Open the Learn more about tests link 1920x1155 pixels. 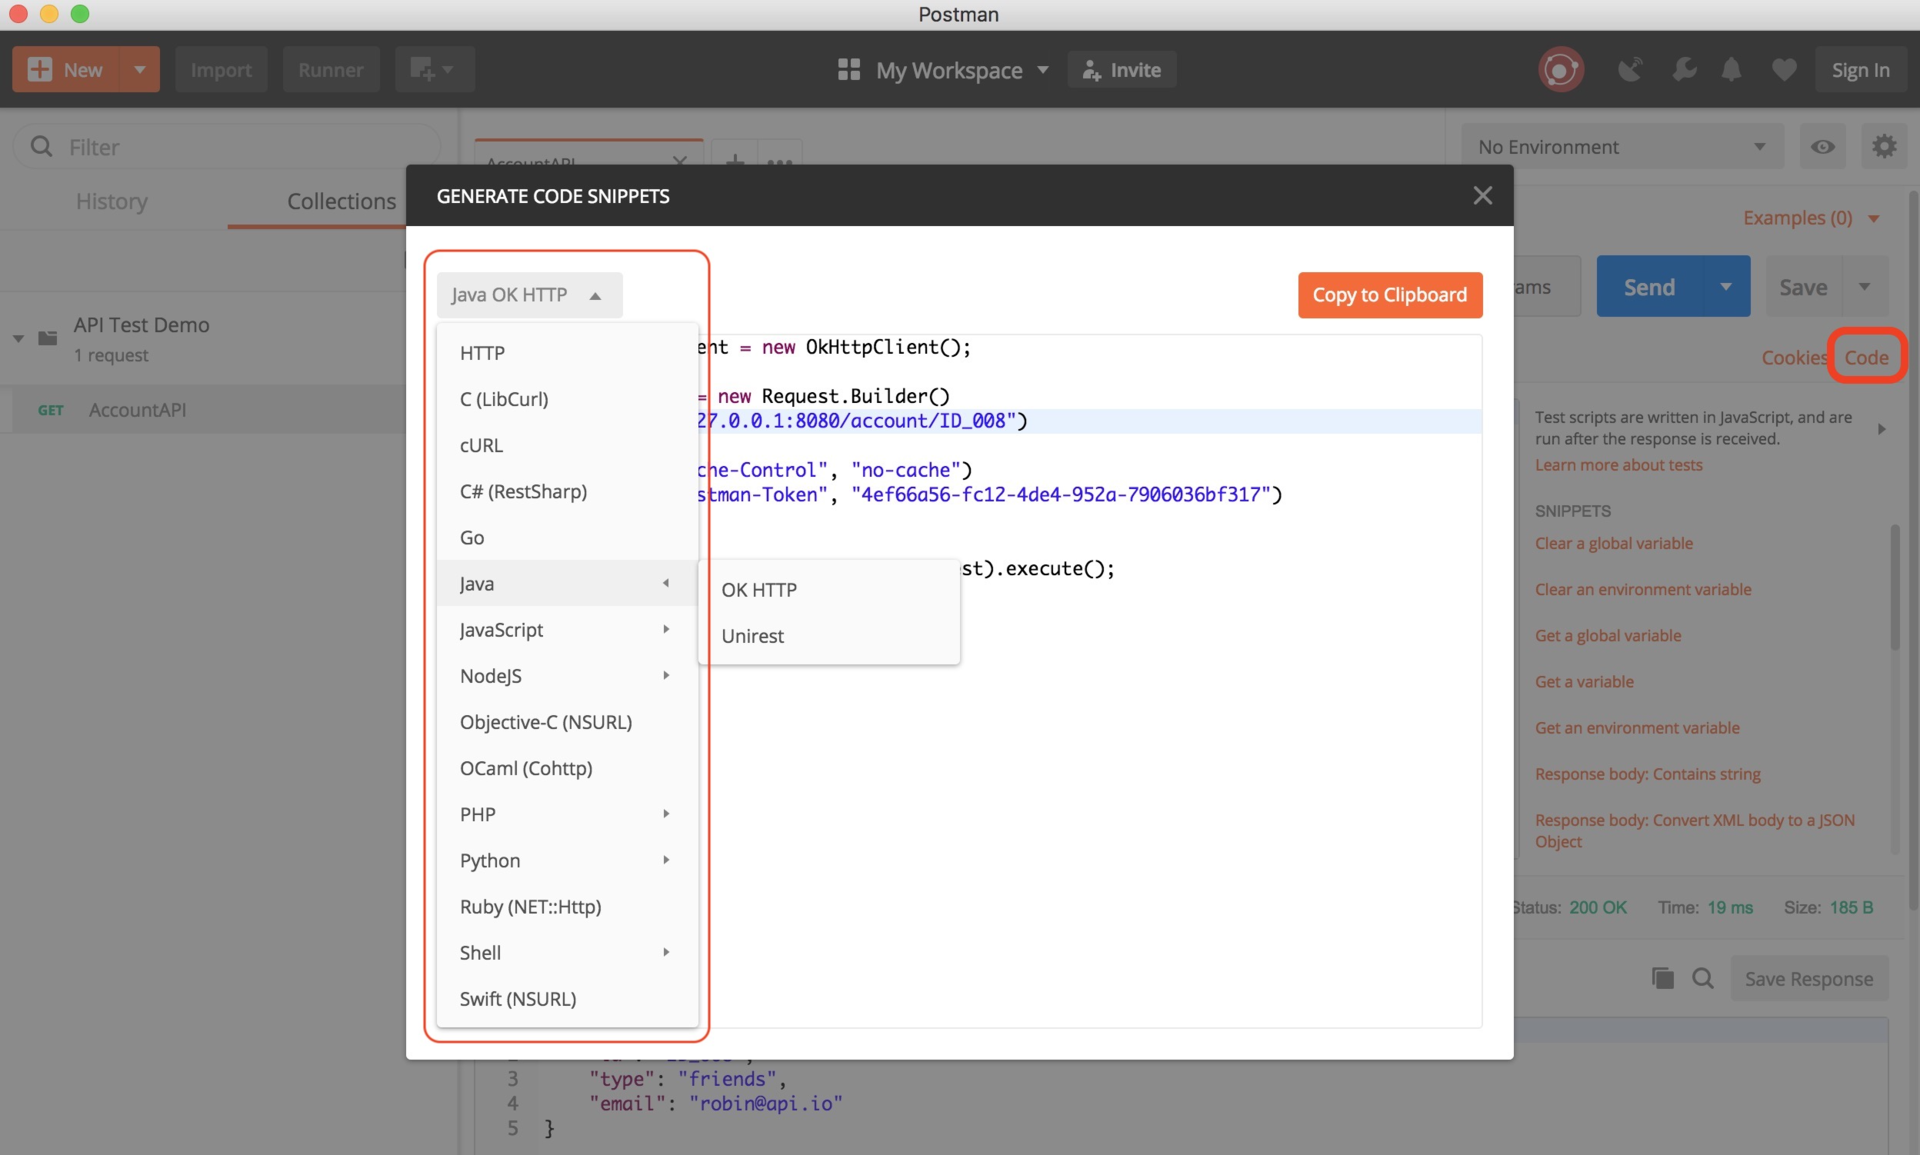click(1618, 465)
